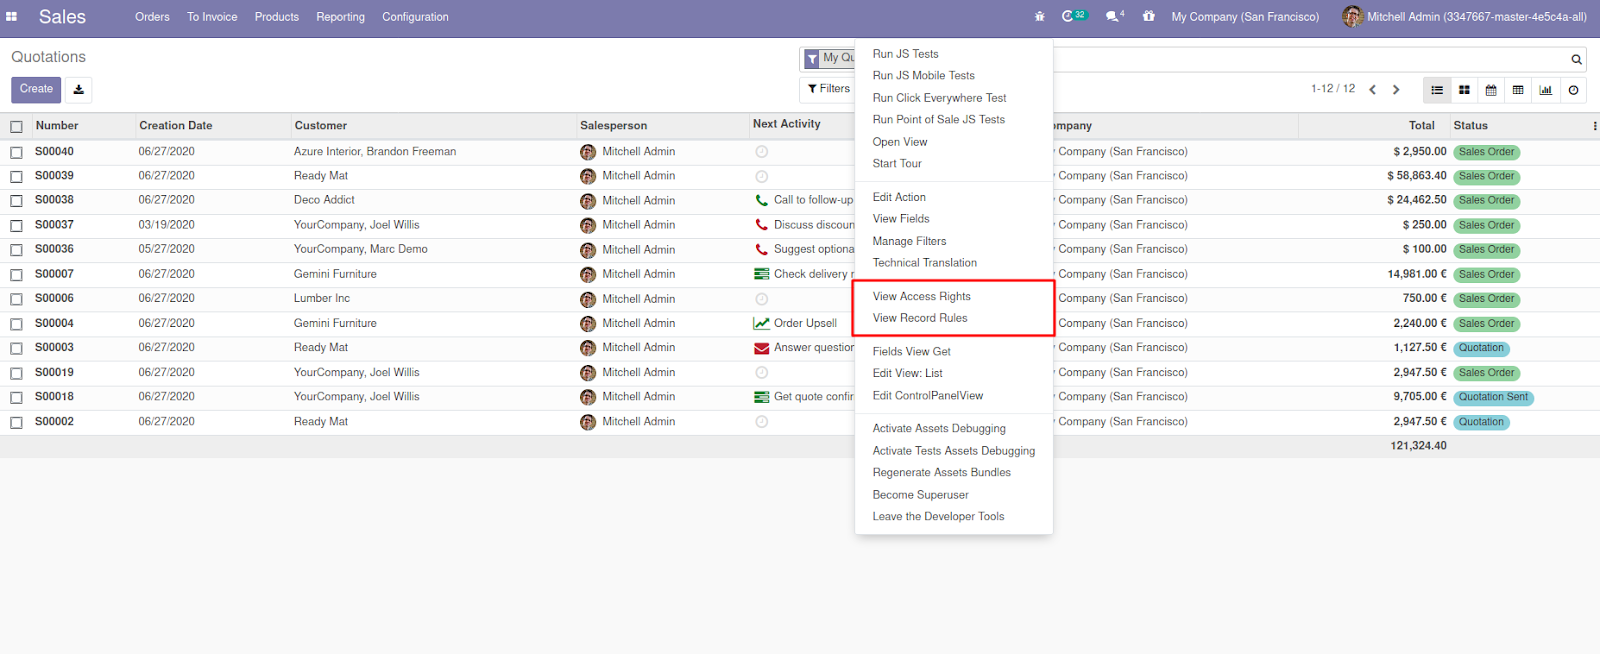The height and width of the screenshot is (654, 1600).
Task: Choose Edit Action in debug menu
Action: tap(899, 197)
